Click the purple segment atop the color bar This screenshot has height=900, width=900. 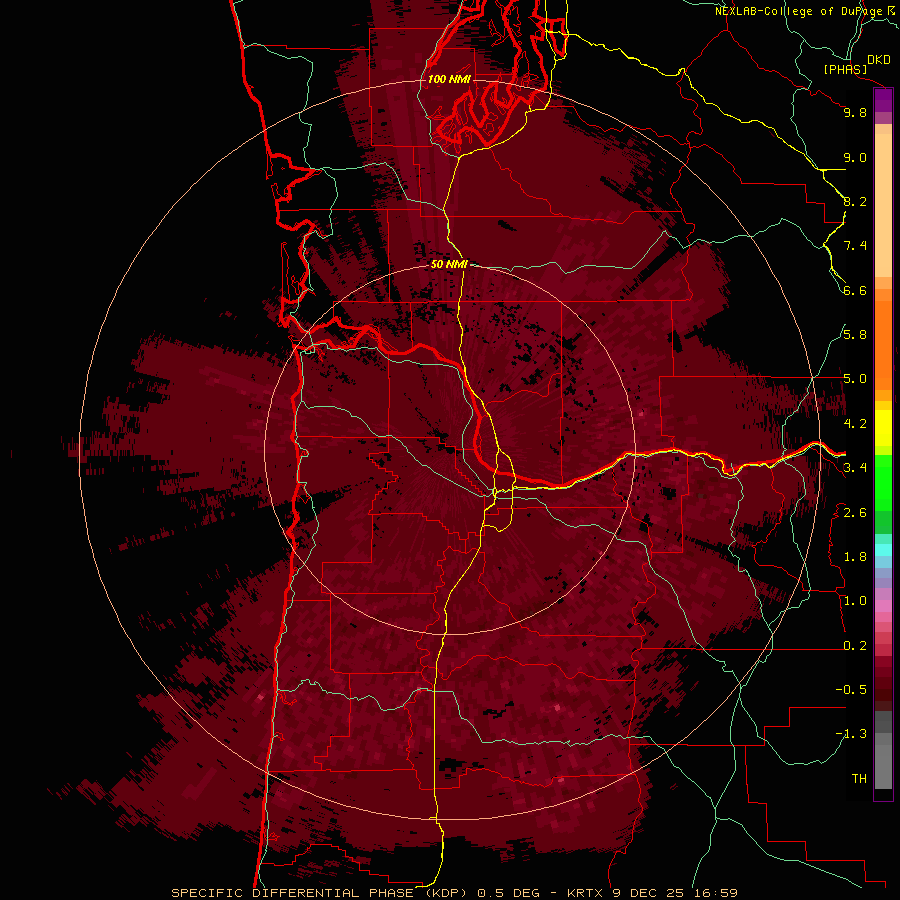pyautogui.click(x=883, y=101)
